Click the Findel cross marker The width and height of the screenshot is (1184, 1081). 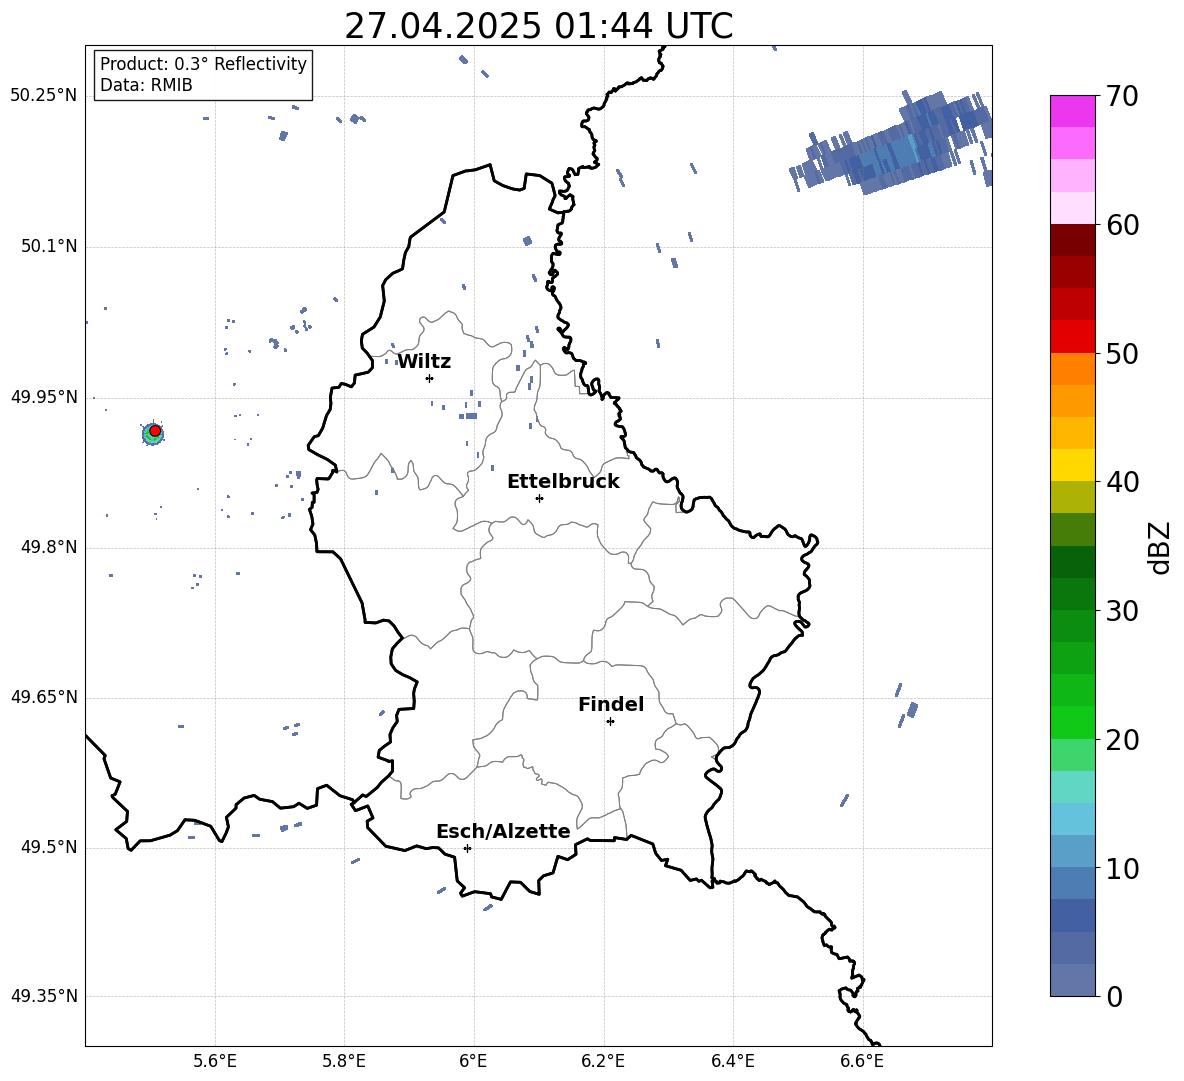[x=610, y=722]
